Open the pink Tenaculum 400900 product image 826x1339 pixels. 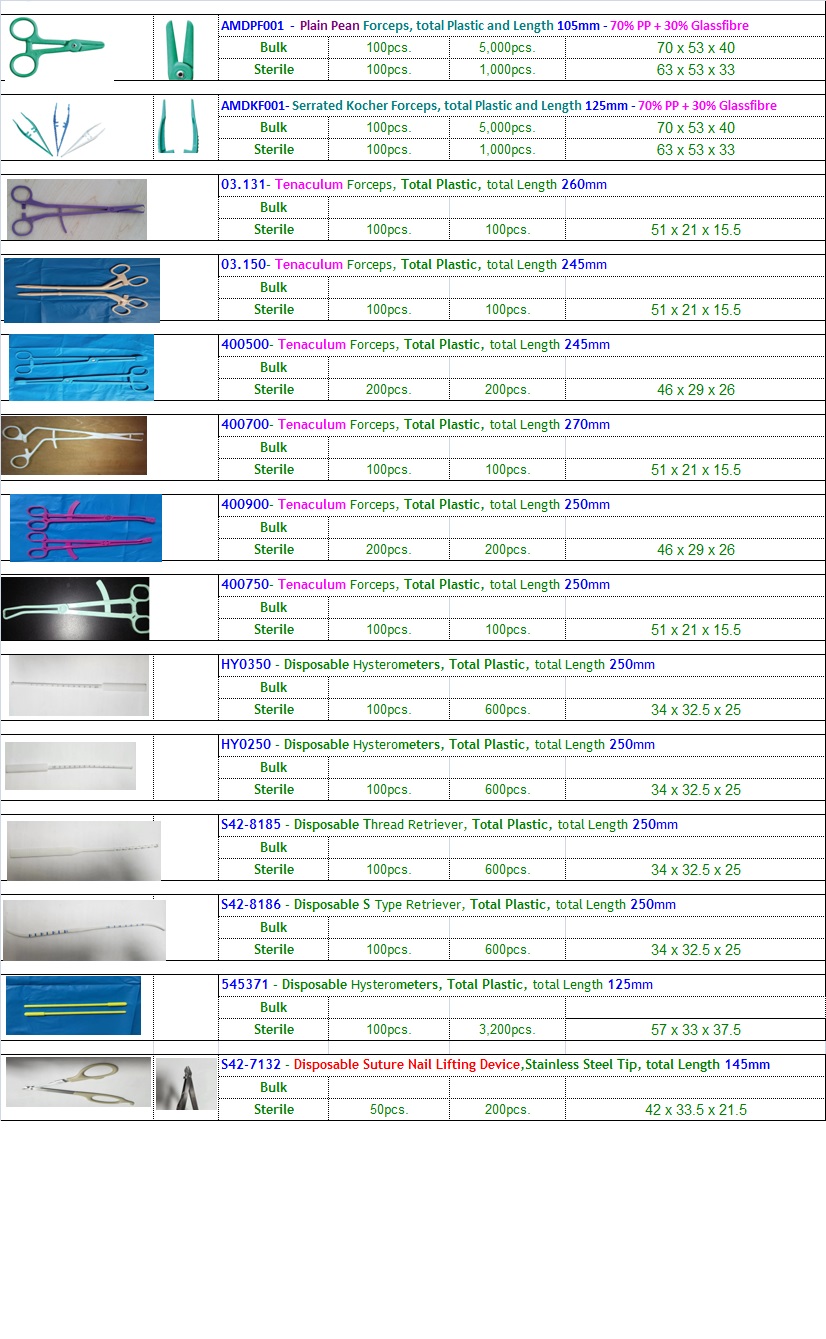pyautogui.click(x=85, y=528)
